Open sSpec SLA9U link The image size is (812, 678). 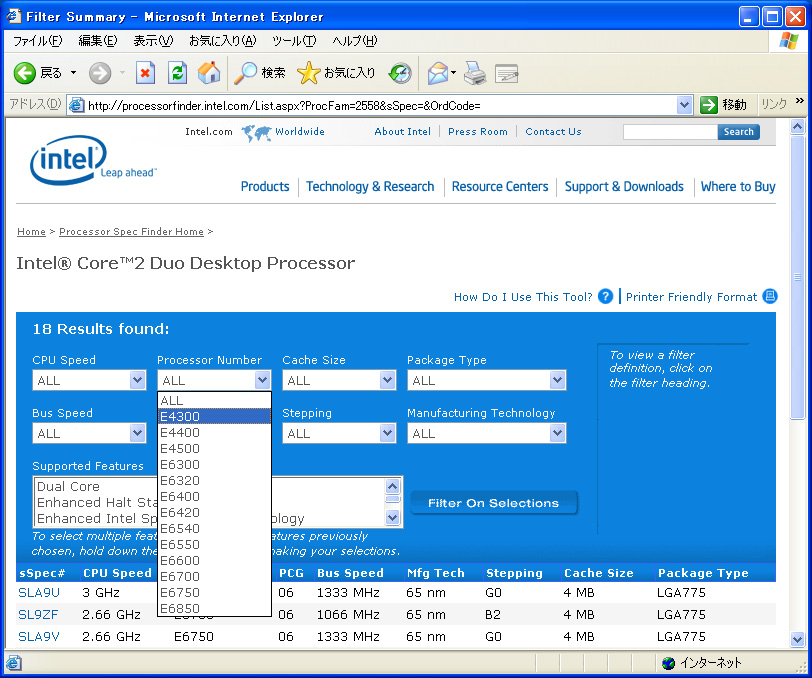click(x=39, y=593)
